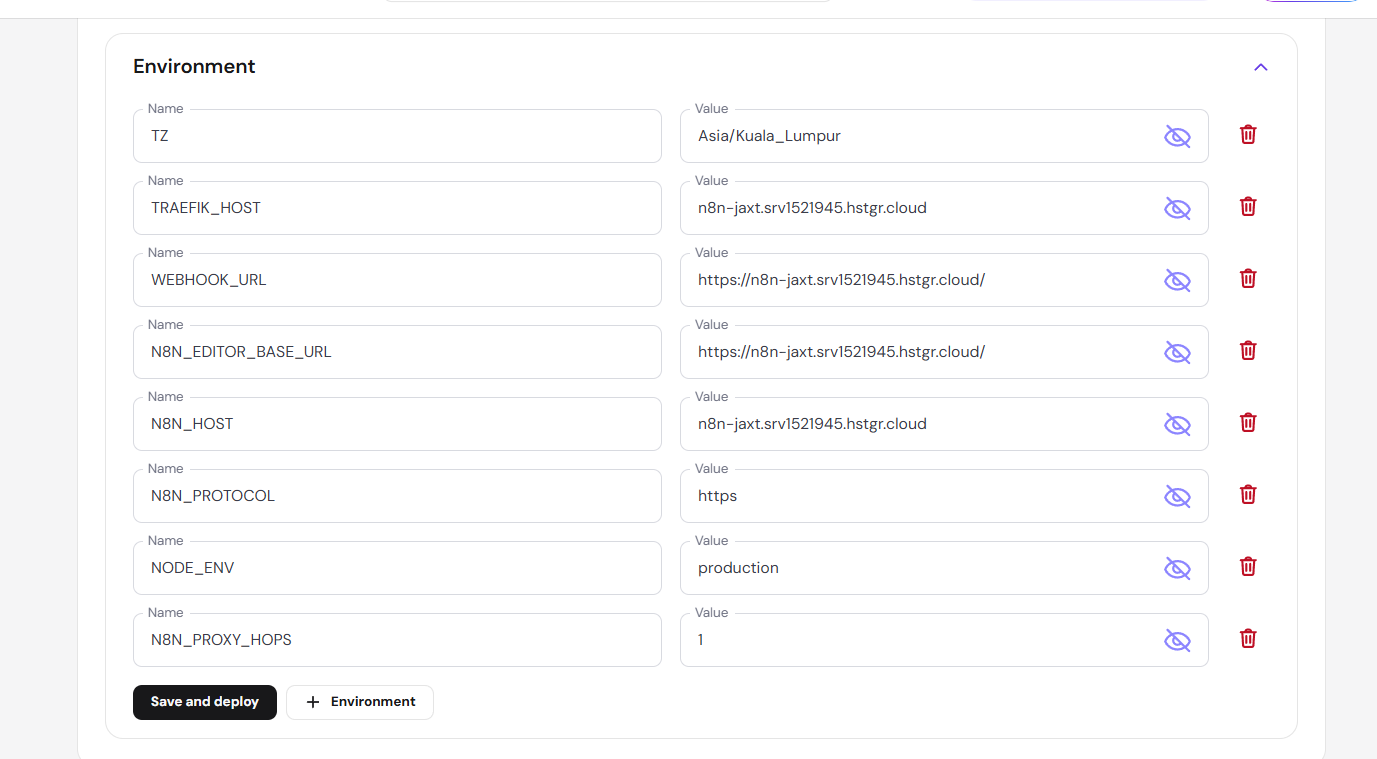1377x759 pixels.
Task: Toggle visibility of N8N_HOST value
Action: [x=1177, y=425]
